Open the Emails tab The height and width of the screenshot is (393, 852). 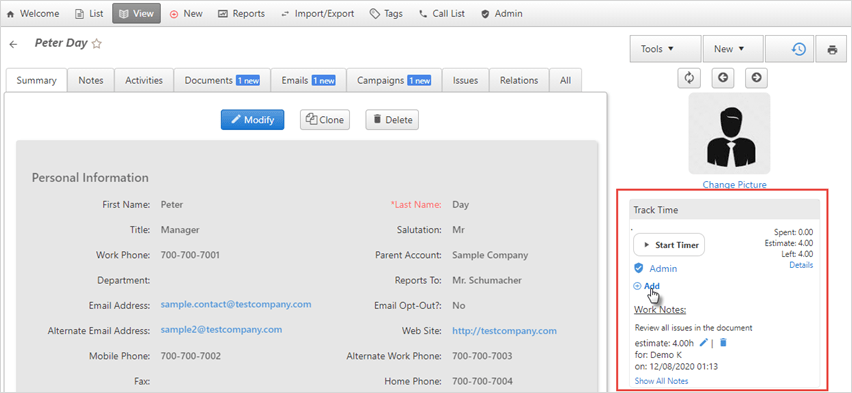(308, 80)
